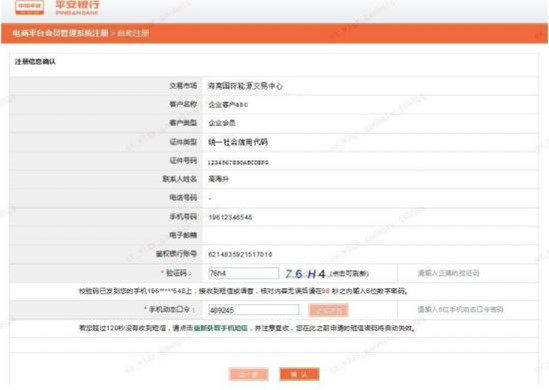The image size is (549, 390).
Task: Click the 企业客户abc customer name
Action: [228, 104]
